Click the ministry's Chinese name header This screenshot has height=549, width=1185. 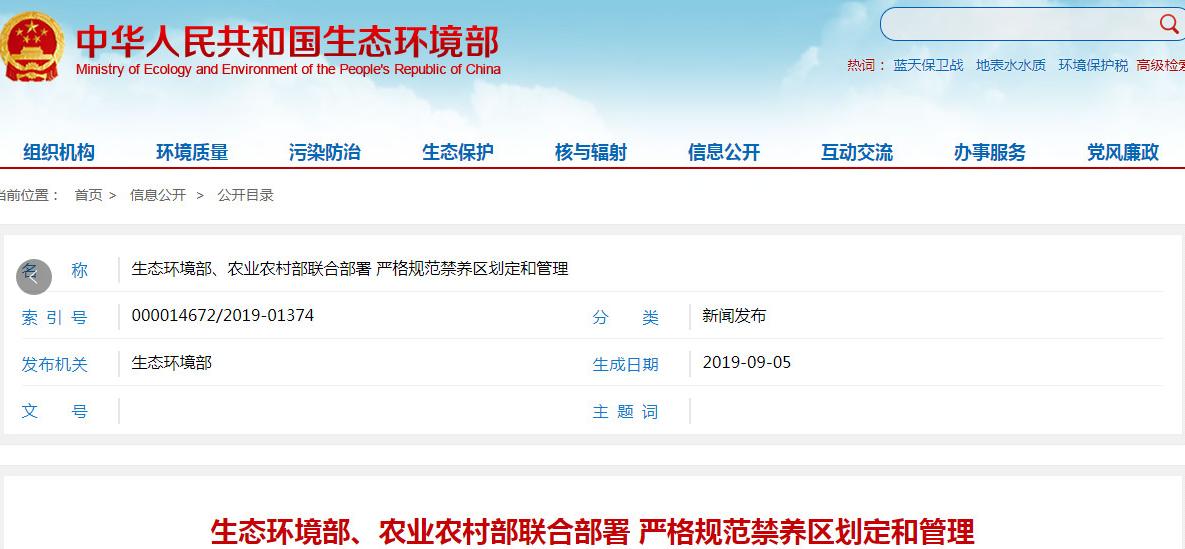pyautogui.click(x=288, y=41)
